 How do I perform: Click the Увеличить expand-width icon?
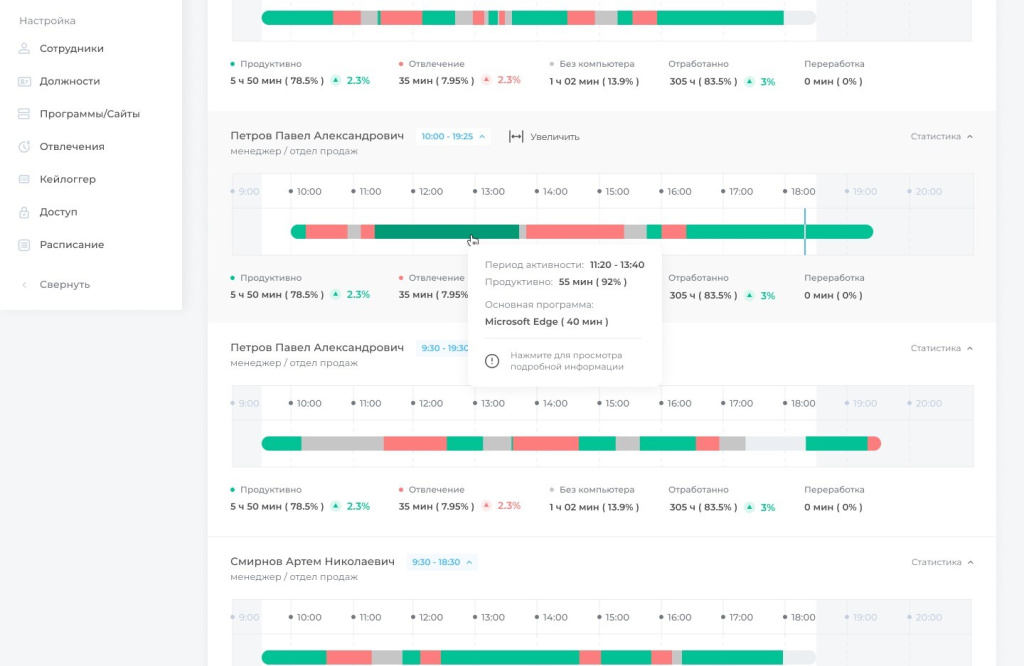pos(516,136)
